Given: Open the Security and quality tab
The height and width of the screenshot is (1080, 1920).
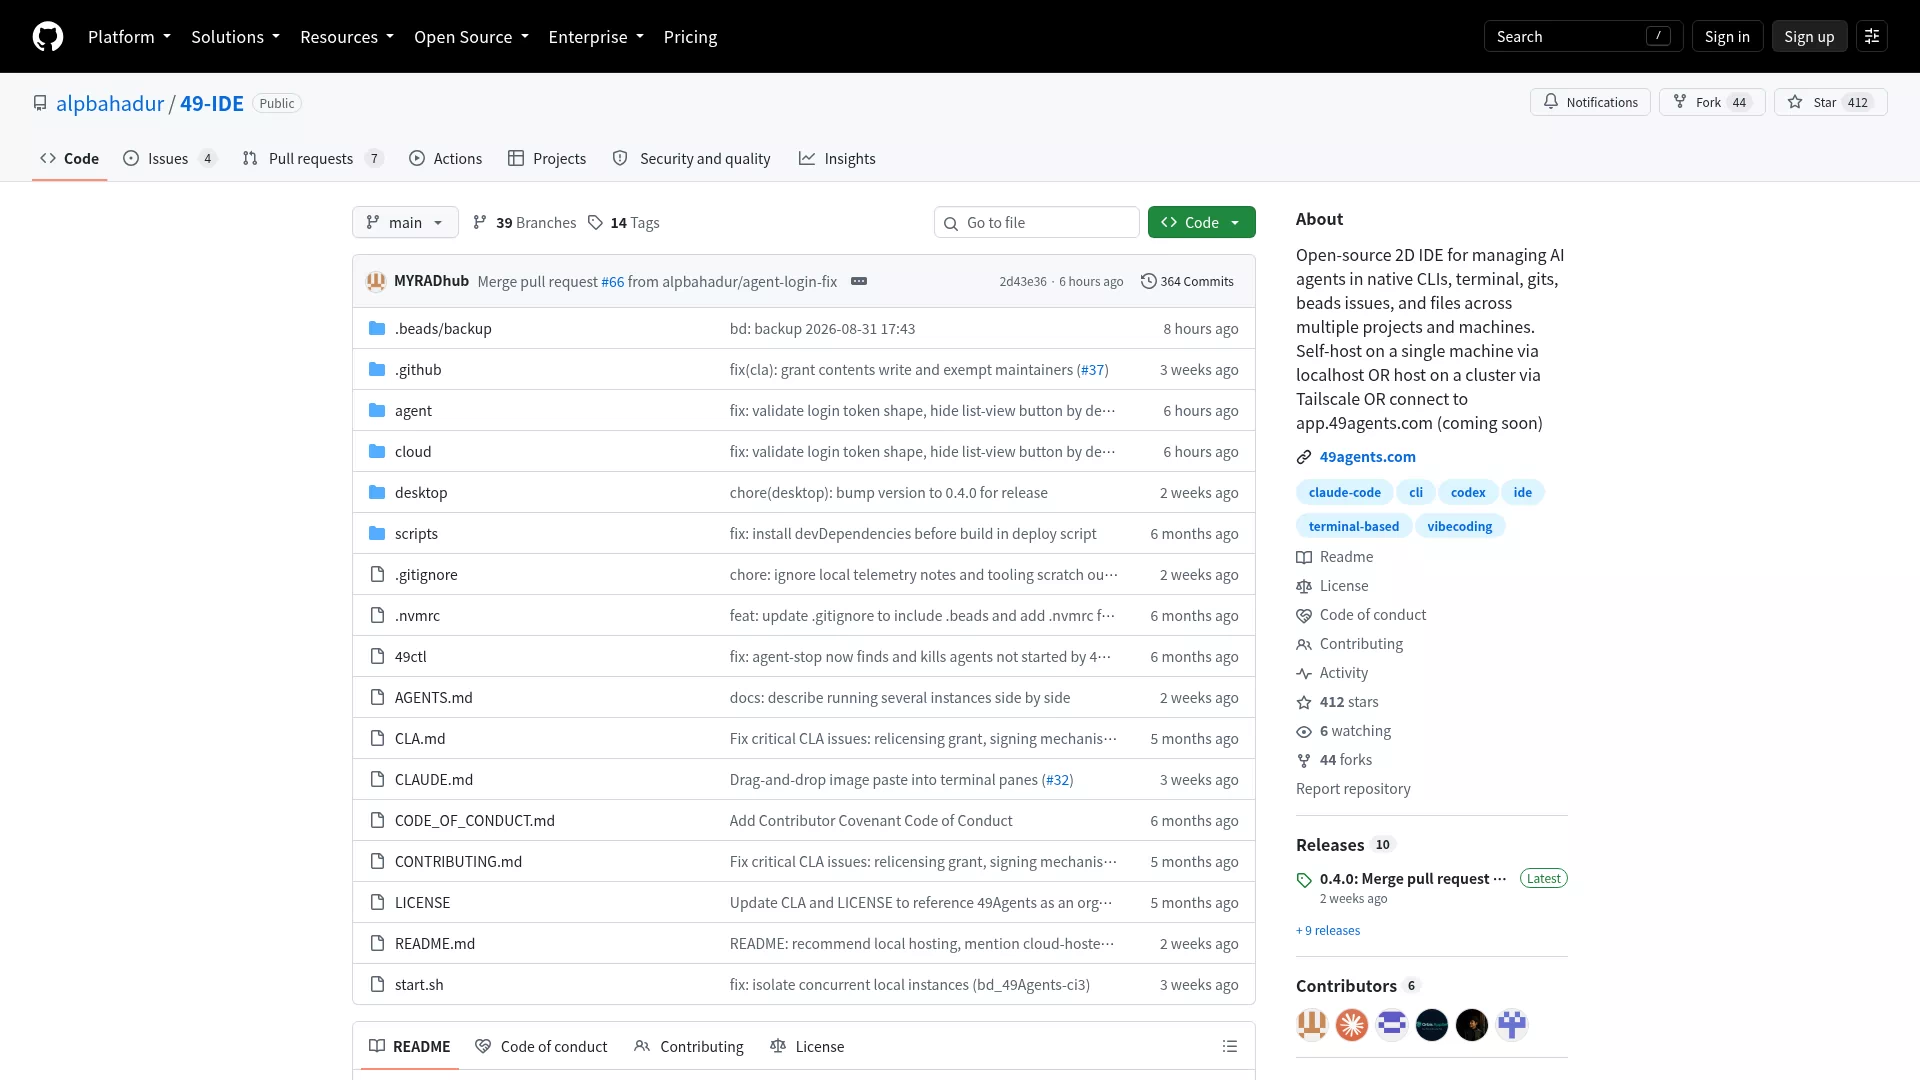Looking at the screenshot, I should [x=691, y=159].
